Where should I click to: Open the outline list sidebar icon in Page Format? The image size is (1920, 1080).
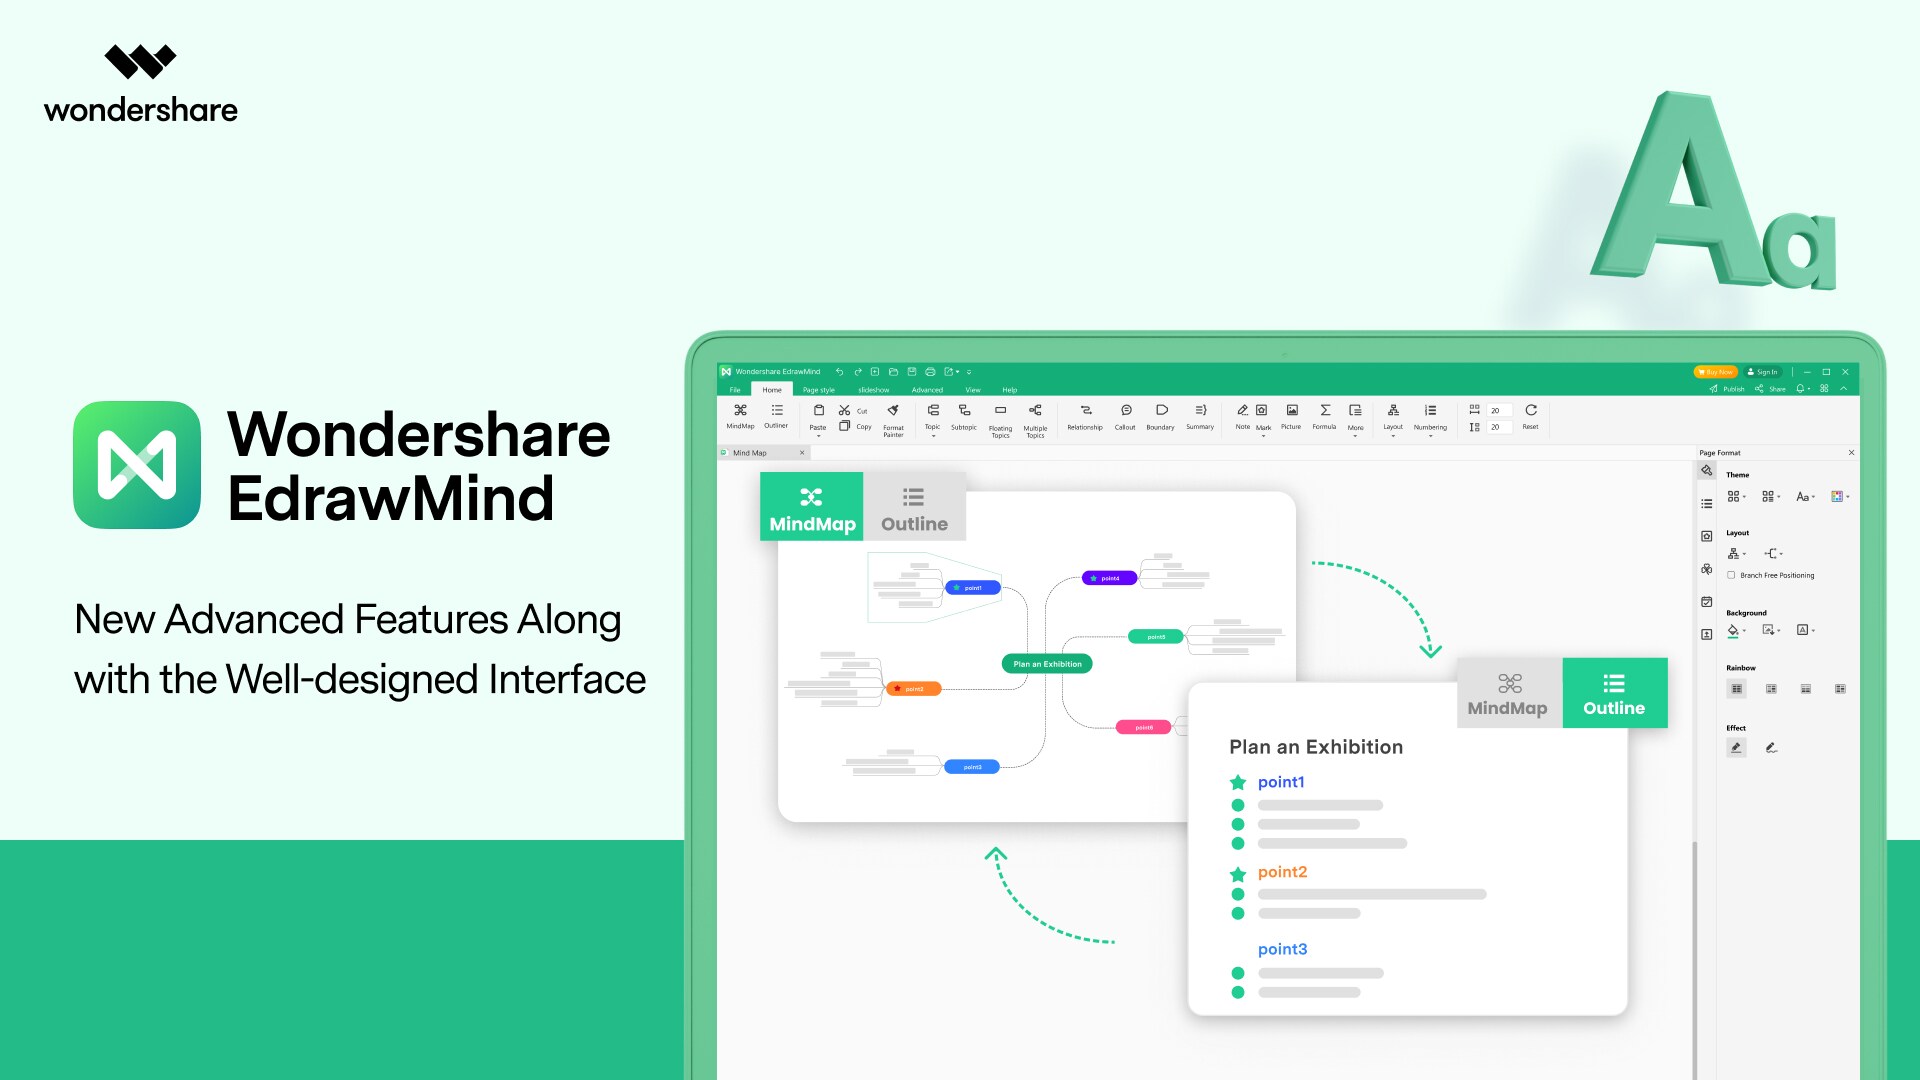point(1707,504)
